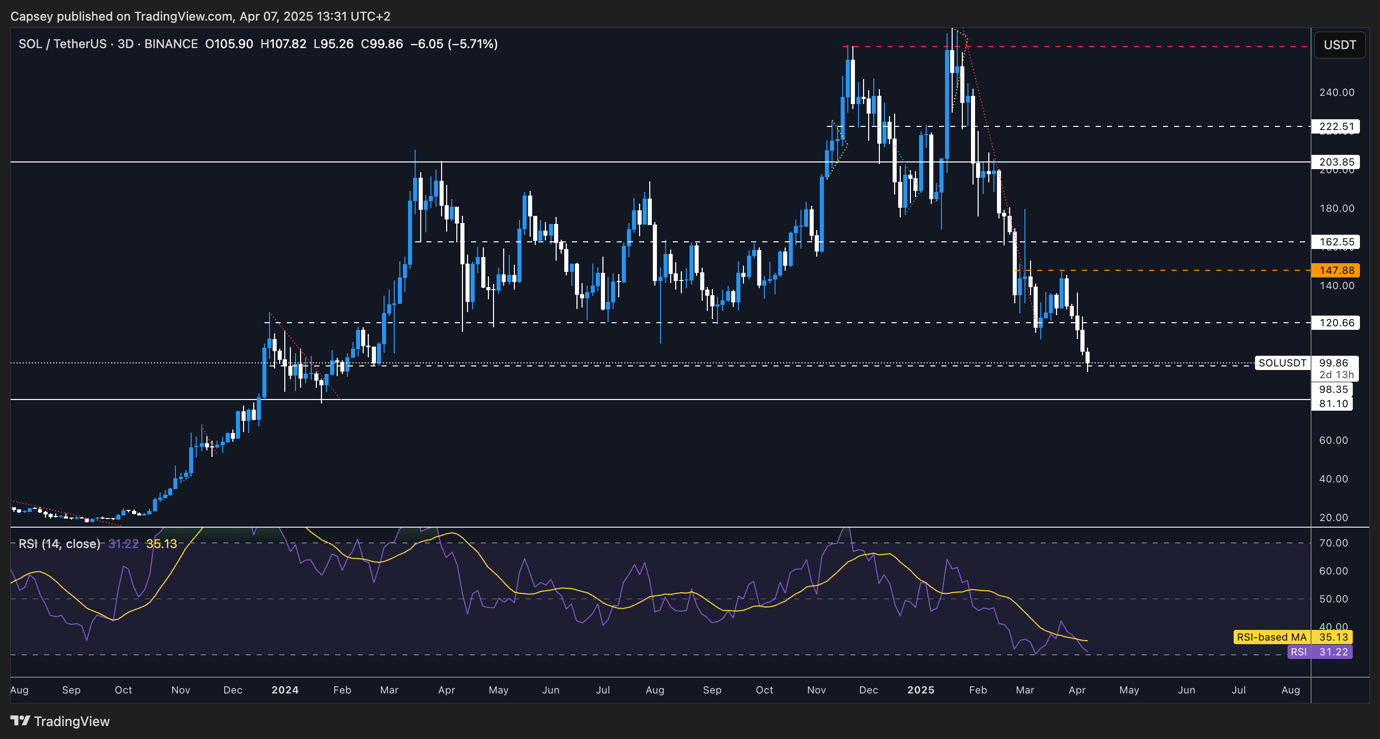Image resolution: width=1380 pixels, height=739 pixels.
Task: Click the 2024 year marker on time axis
Action: (285, 690)
